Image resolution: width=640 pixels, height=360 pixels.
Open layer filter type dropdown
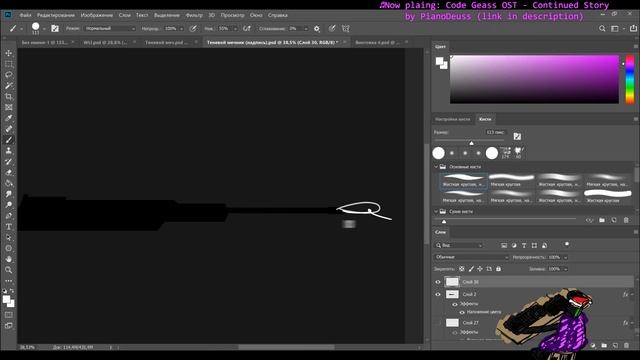pos(459,245)
